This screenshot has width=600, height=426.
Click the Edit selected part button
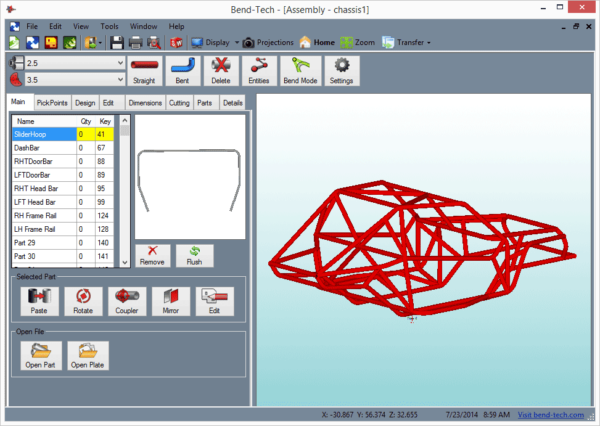coord(215,301)
